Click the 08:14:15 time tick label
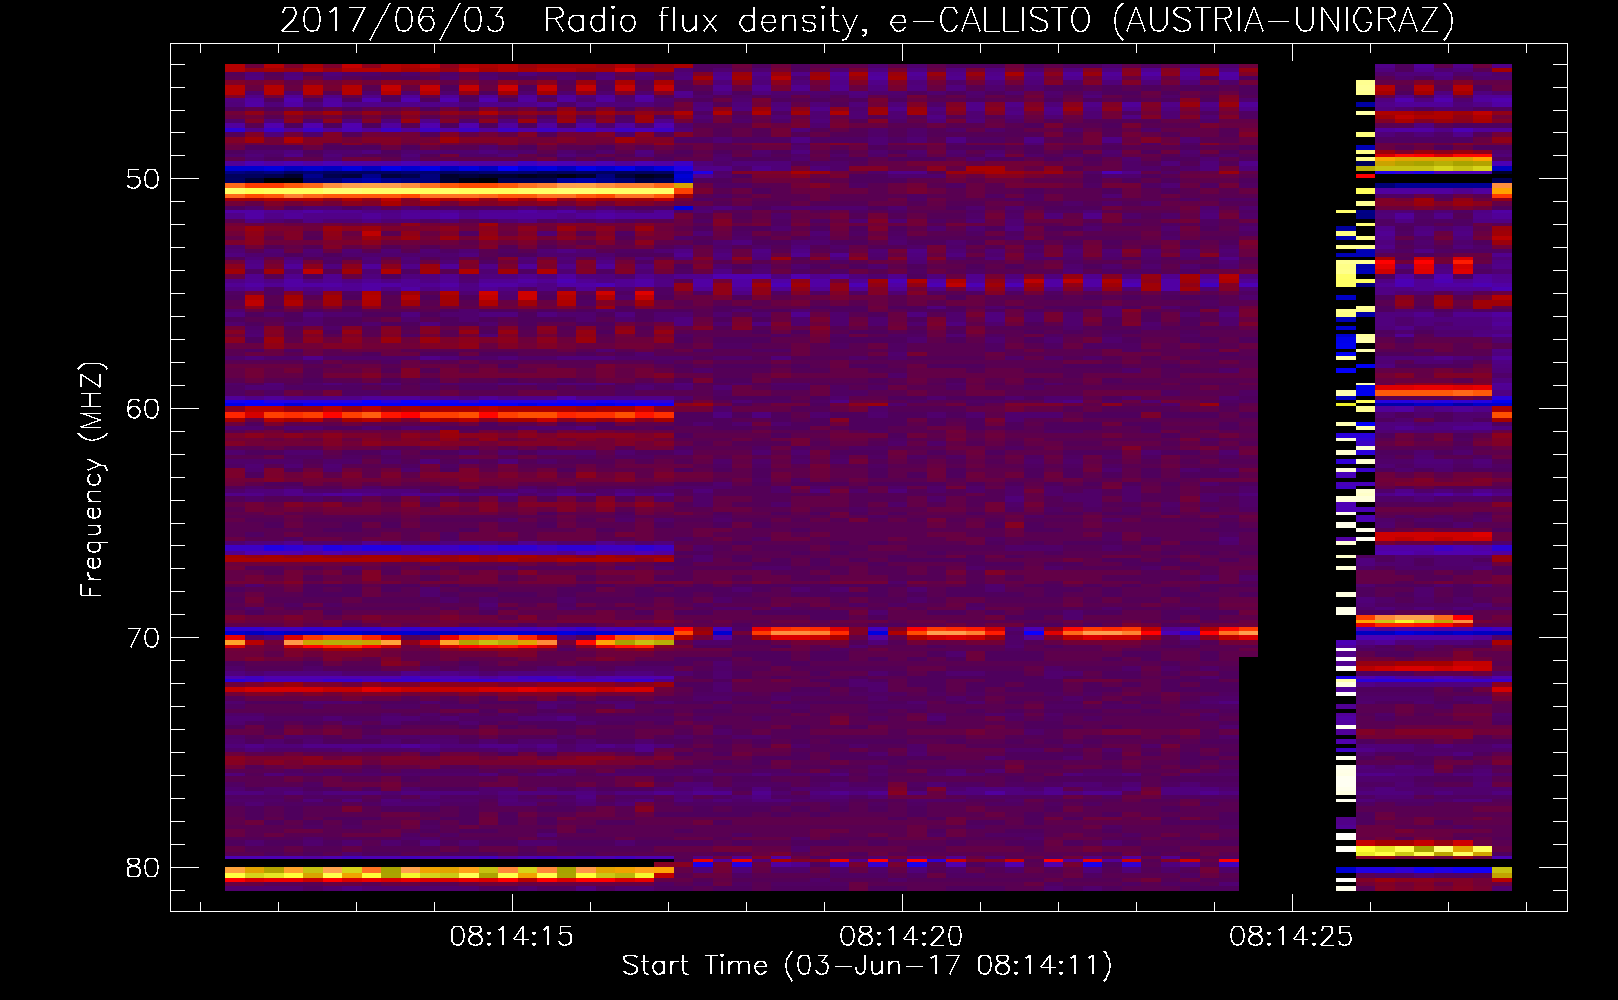 (x=511, y=937)
